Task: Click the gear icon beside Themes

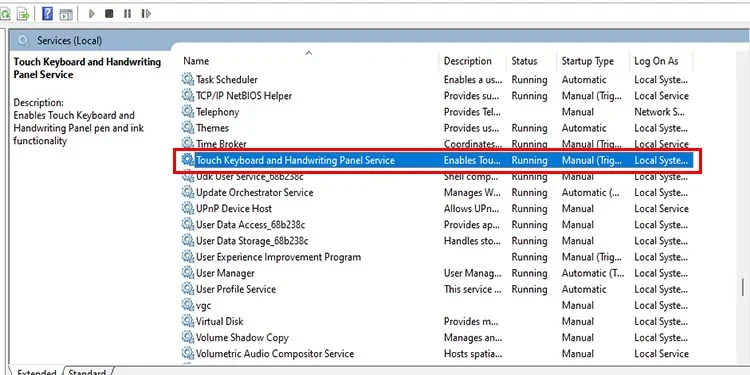Action: [188, 128]
